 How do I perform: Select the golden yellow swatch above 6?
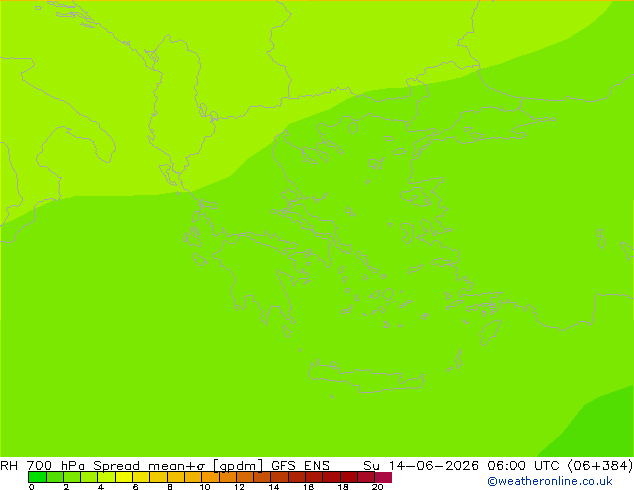141,477
